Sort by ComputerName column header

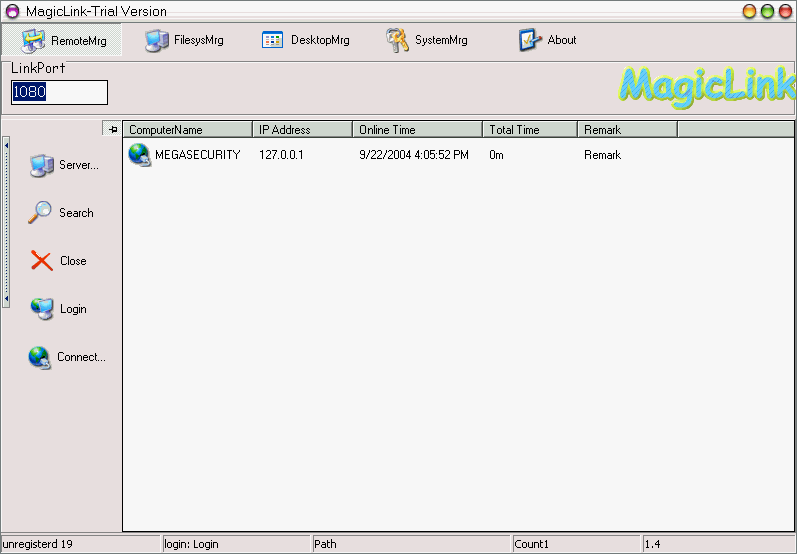(x=187, y=129)
